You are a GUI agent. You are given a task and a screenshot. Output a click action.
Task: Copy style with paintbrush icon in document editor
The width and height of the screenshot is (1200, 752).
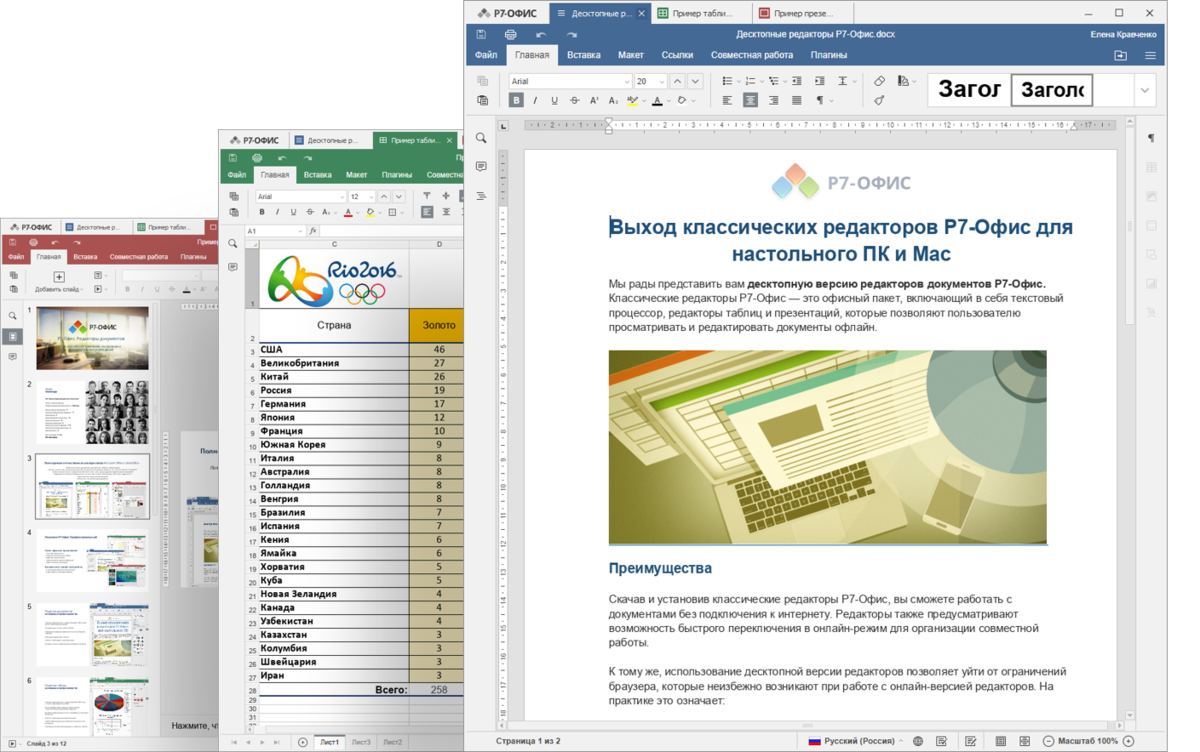(x=879, y=100)
